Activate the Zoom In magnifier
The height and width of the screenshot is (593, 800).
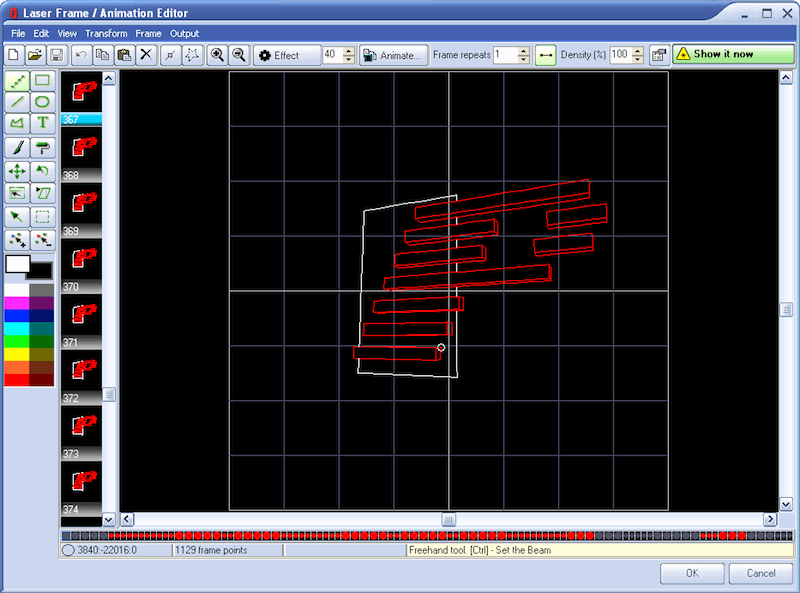point(215,55)
